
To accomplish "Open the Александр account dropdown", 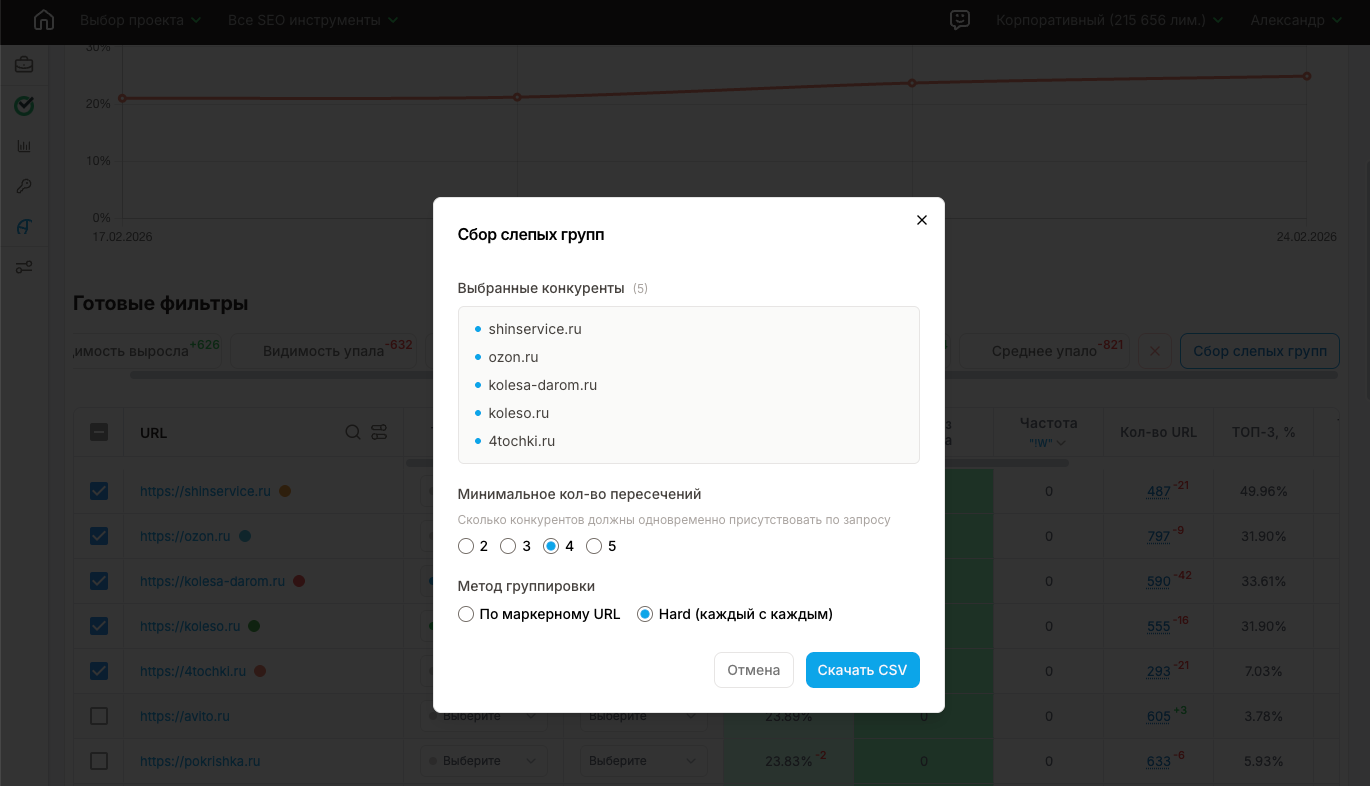I will point(1295,20).
